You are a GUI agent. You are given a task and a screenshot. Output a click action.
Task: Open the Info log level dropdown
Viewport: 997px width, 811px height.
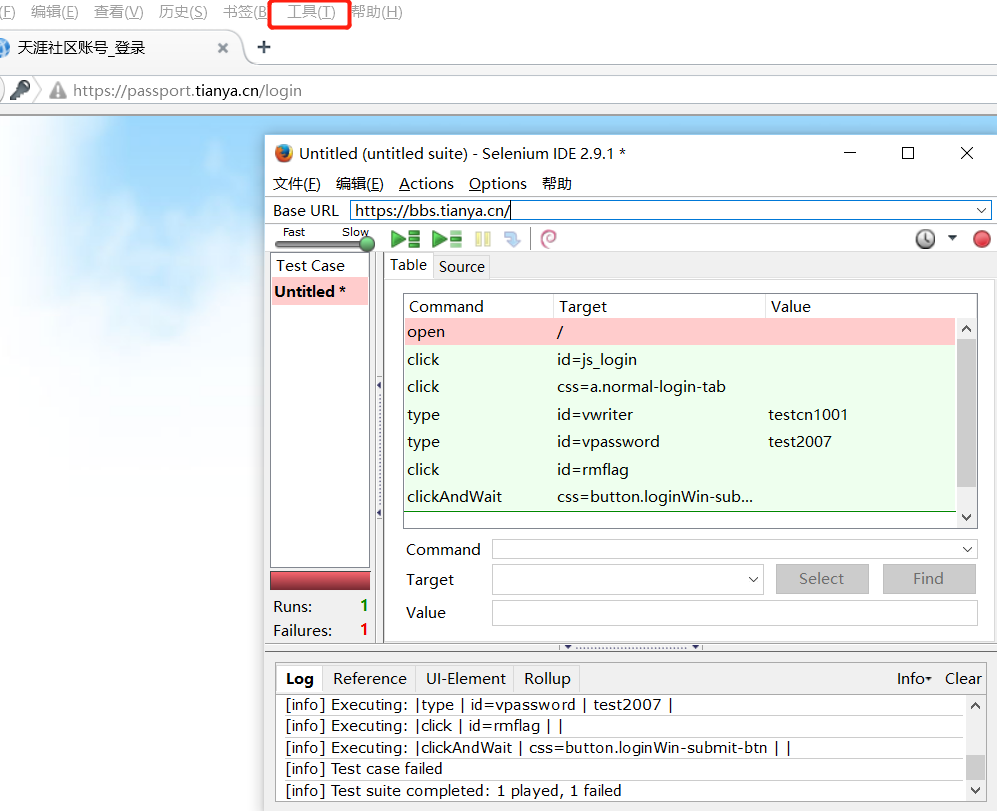(x=914, y=679)
